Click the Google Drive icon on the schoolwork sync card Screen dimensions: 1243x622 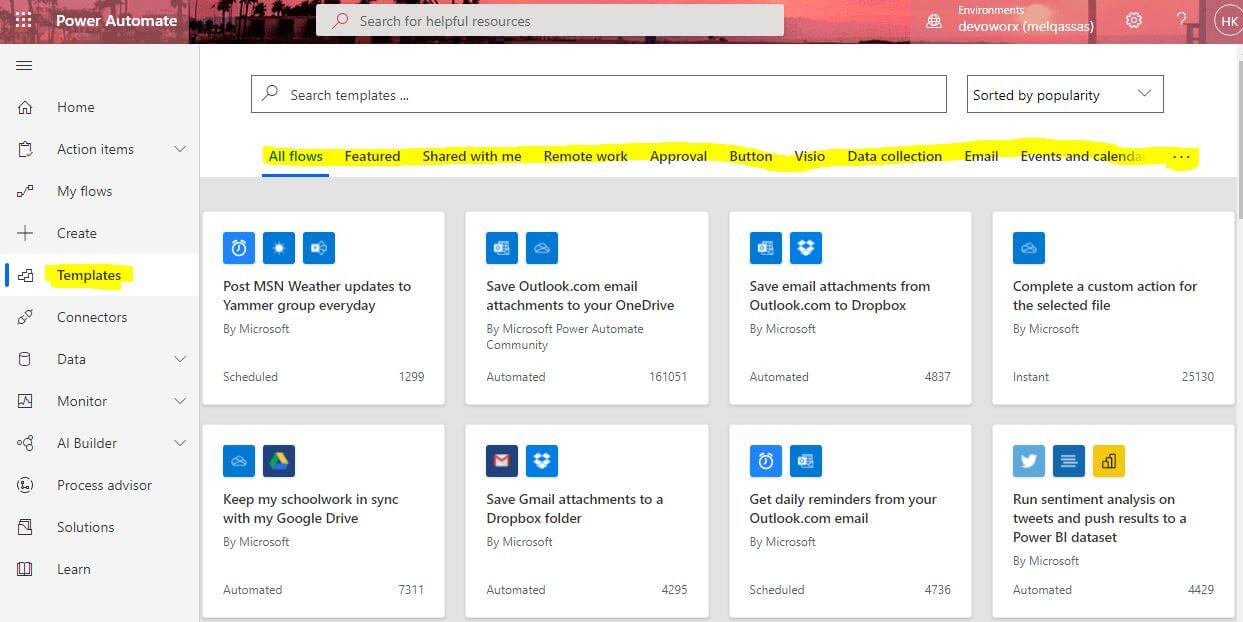278,461
